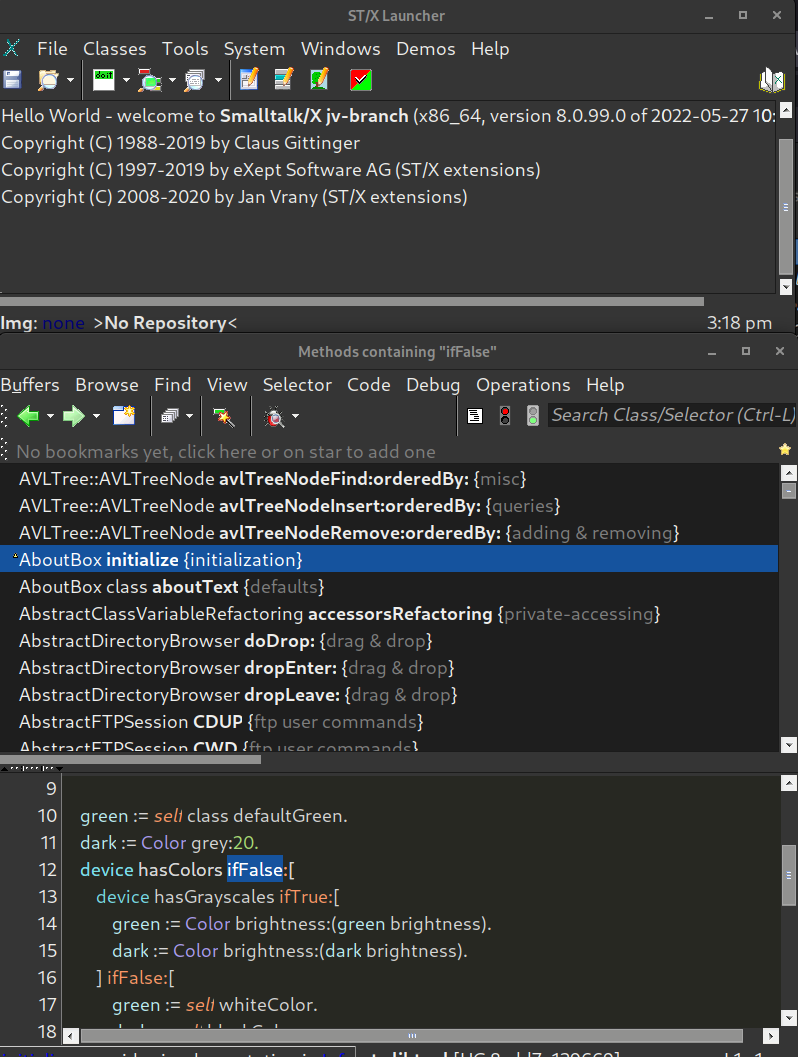
Task: Open the 'doit' workspace icon
Action: tap(104, 80)
